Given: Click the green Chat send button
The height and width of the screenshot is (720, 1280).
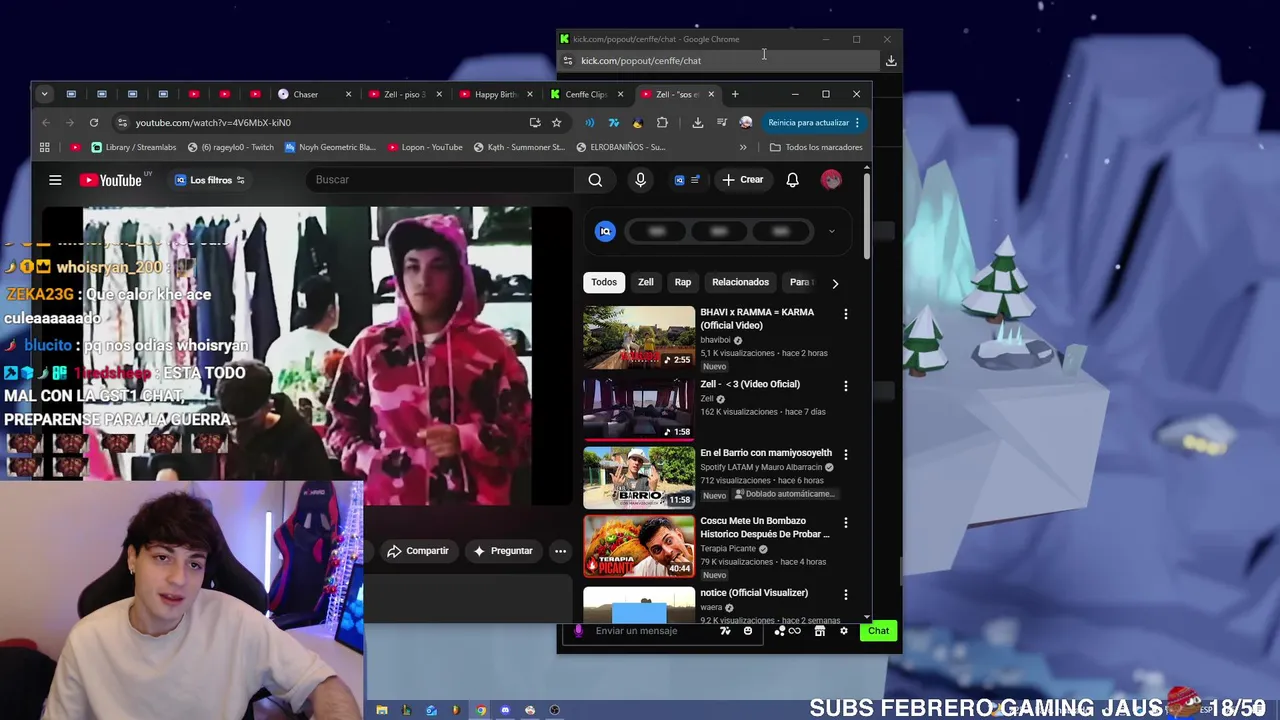Looking at the screenshot, I should [x=878, y=631].
